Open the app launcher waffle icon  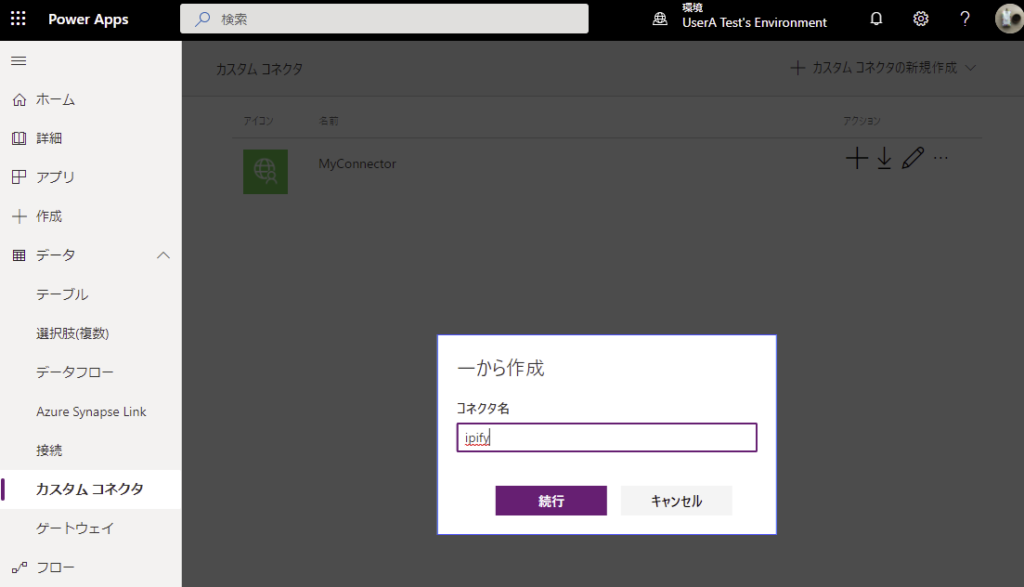coord(18,19)
